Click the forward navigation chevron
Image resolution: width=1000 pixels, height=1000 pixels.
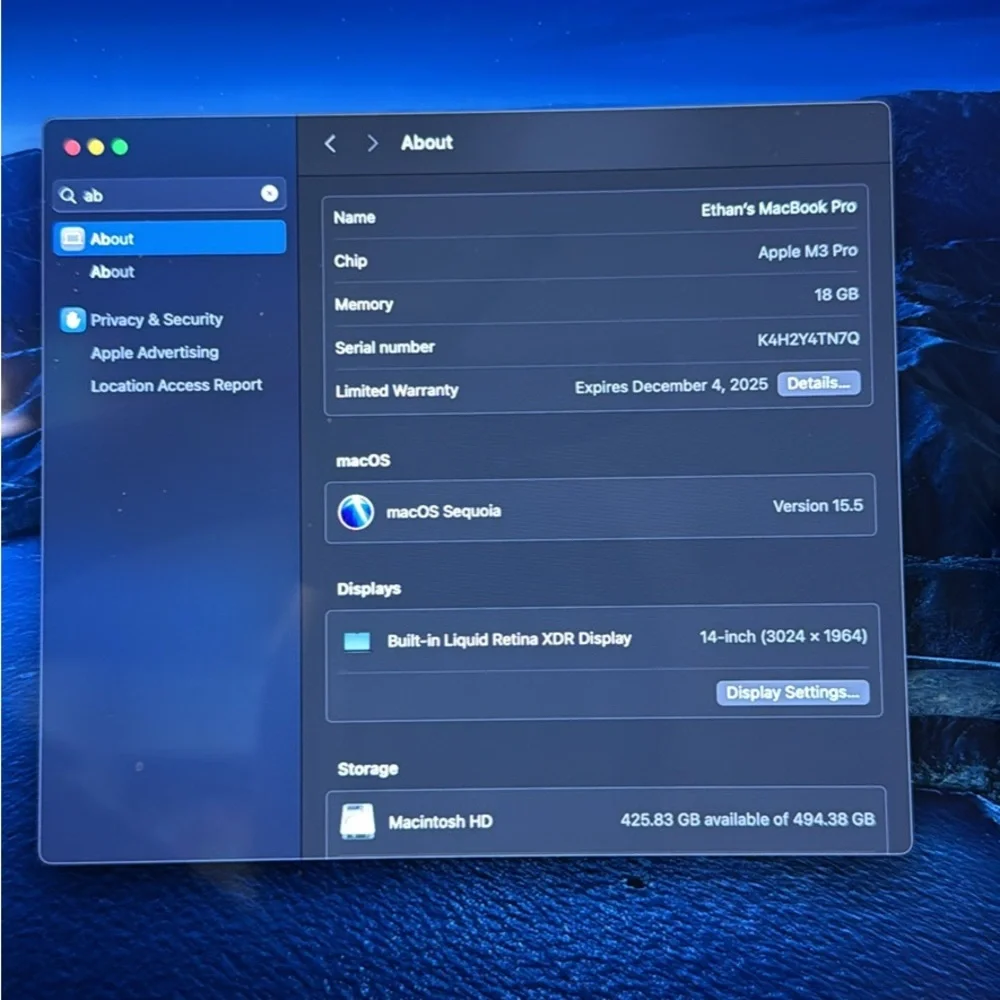click(x=372, y=143)
